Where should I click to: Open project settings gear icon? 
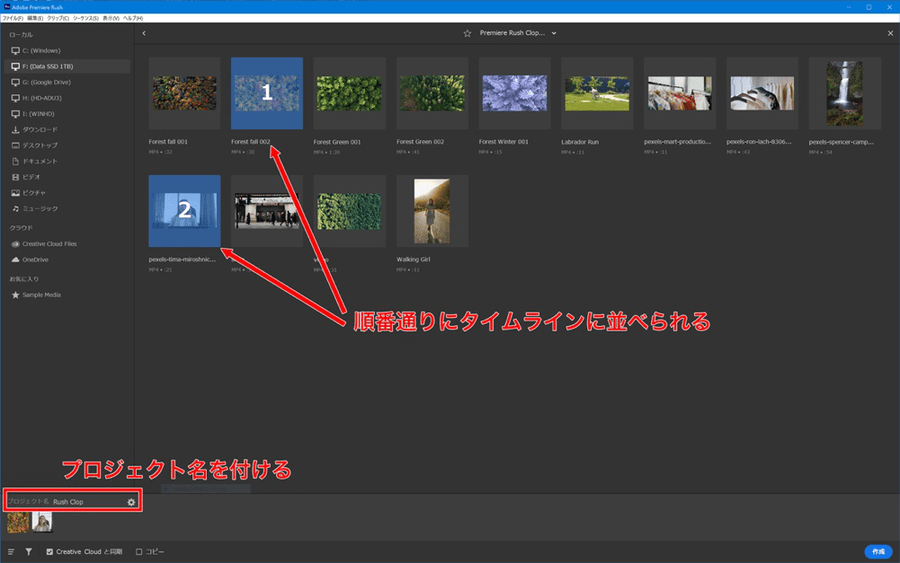tap(131, 501)
